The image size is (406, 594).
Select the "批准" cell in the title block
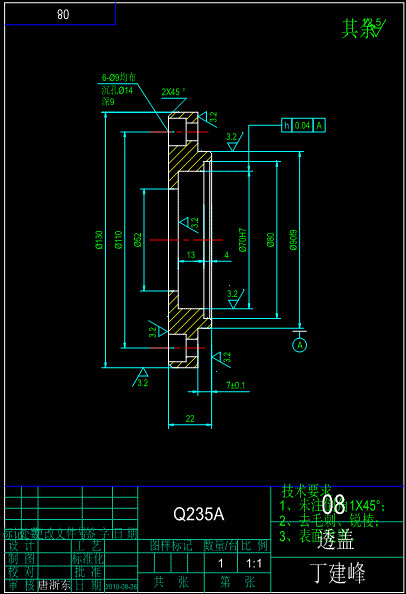pyautogui.click(x=87, y=571)
